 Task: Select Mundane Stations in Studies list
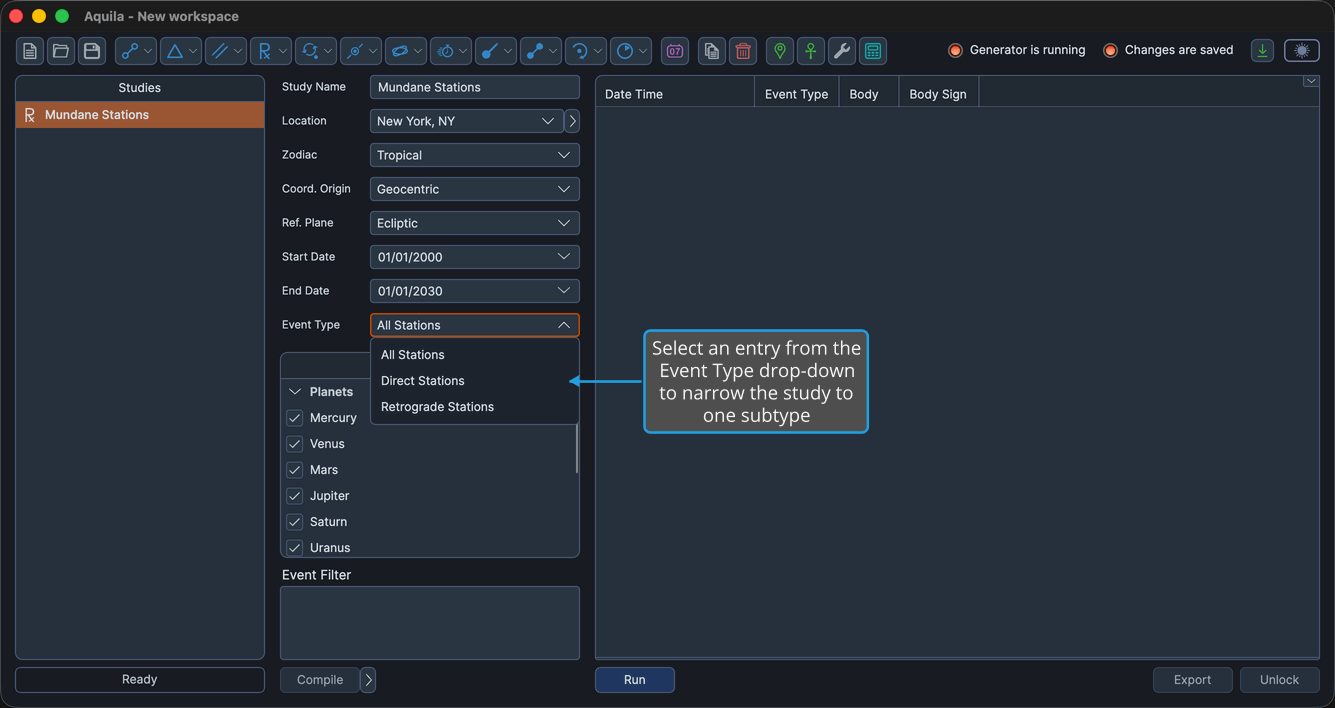coord(140,115)
